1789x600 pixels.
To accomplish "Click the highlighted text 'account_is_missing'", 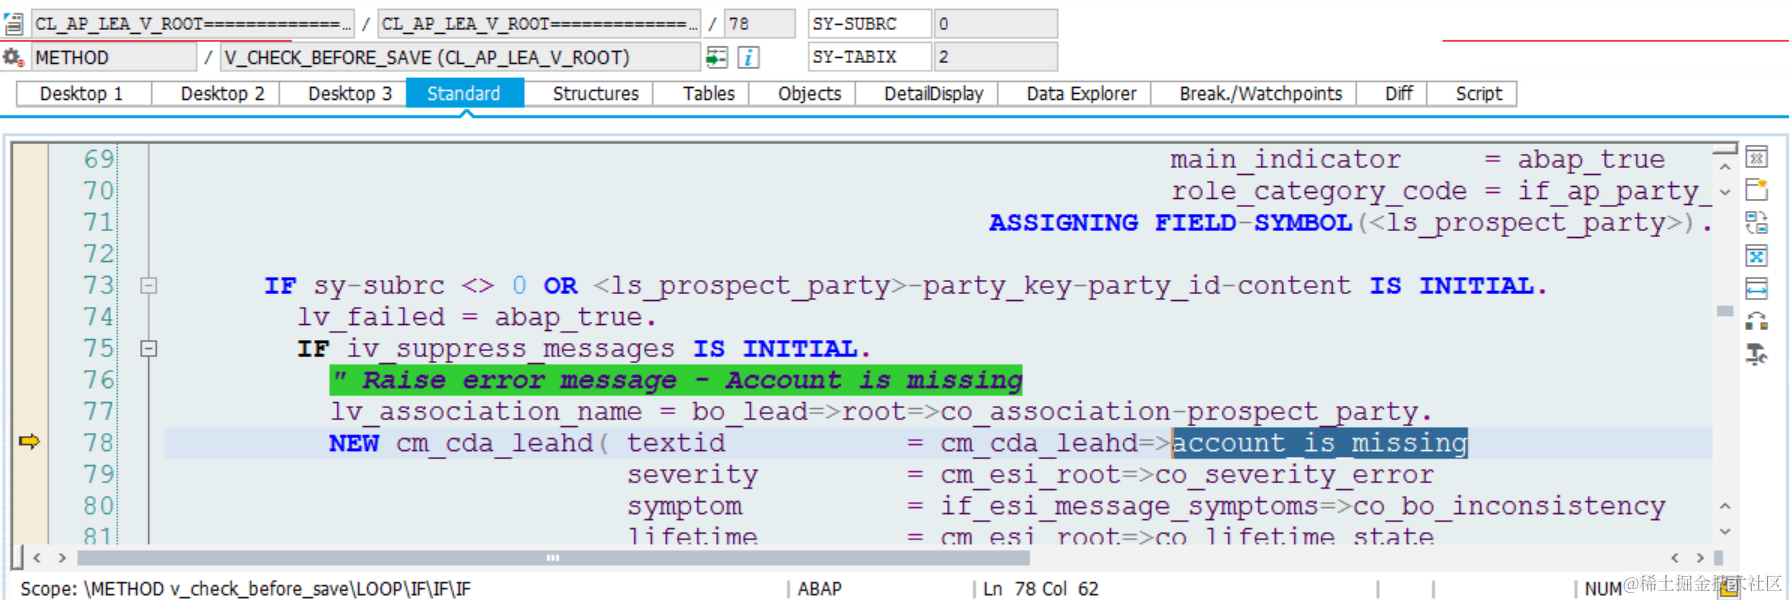I will pos(1320,442).
